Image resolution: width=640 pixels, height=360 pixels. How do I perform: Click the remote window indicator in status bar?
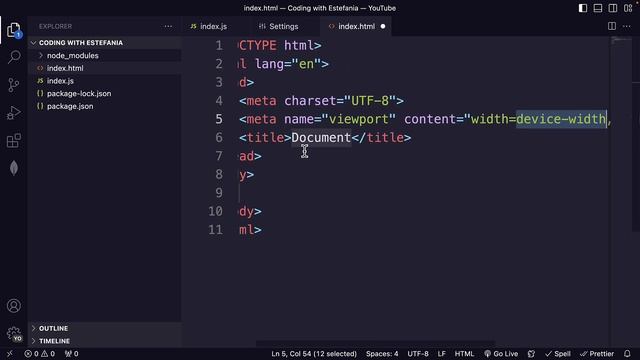click(x=9, y=353)
